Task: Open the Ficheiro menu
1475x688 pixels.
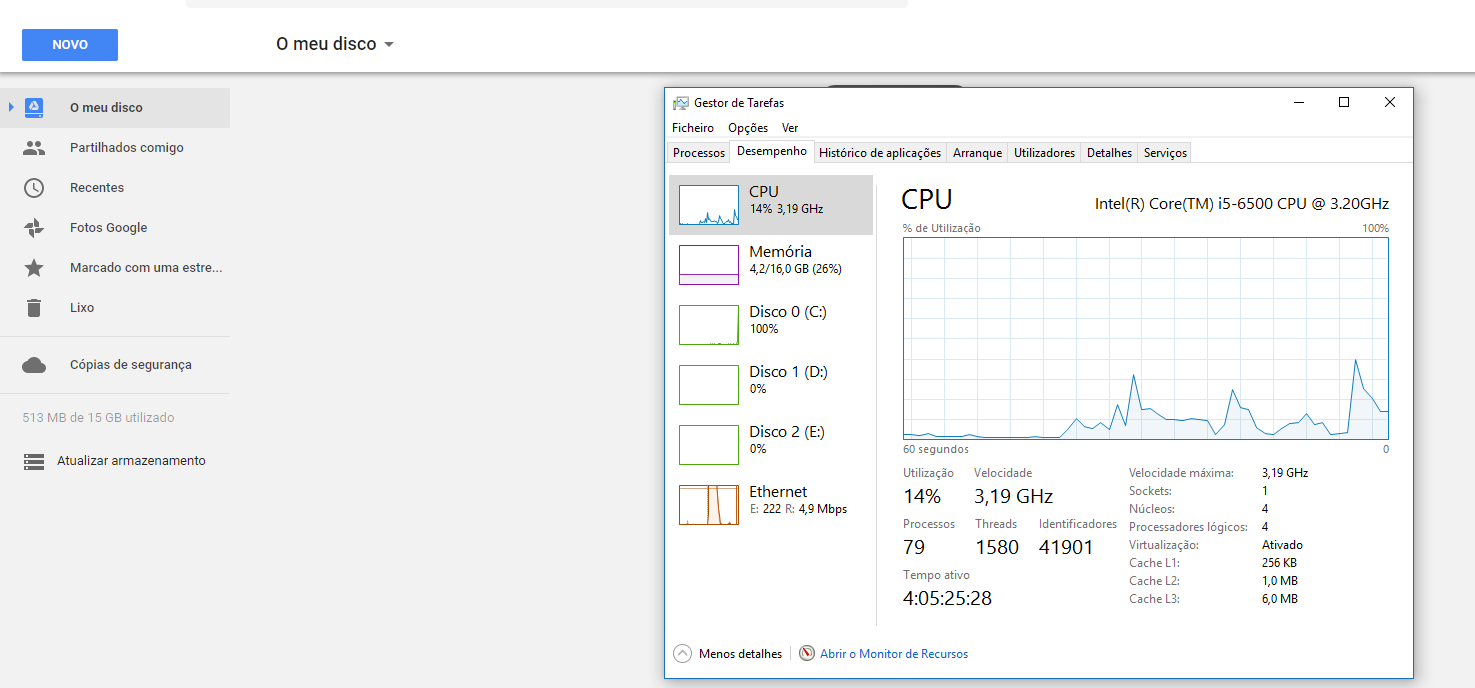Action: pyautogui.click(x=693, y=128)
